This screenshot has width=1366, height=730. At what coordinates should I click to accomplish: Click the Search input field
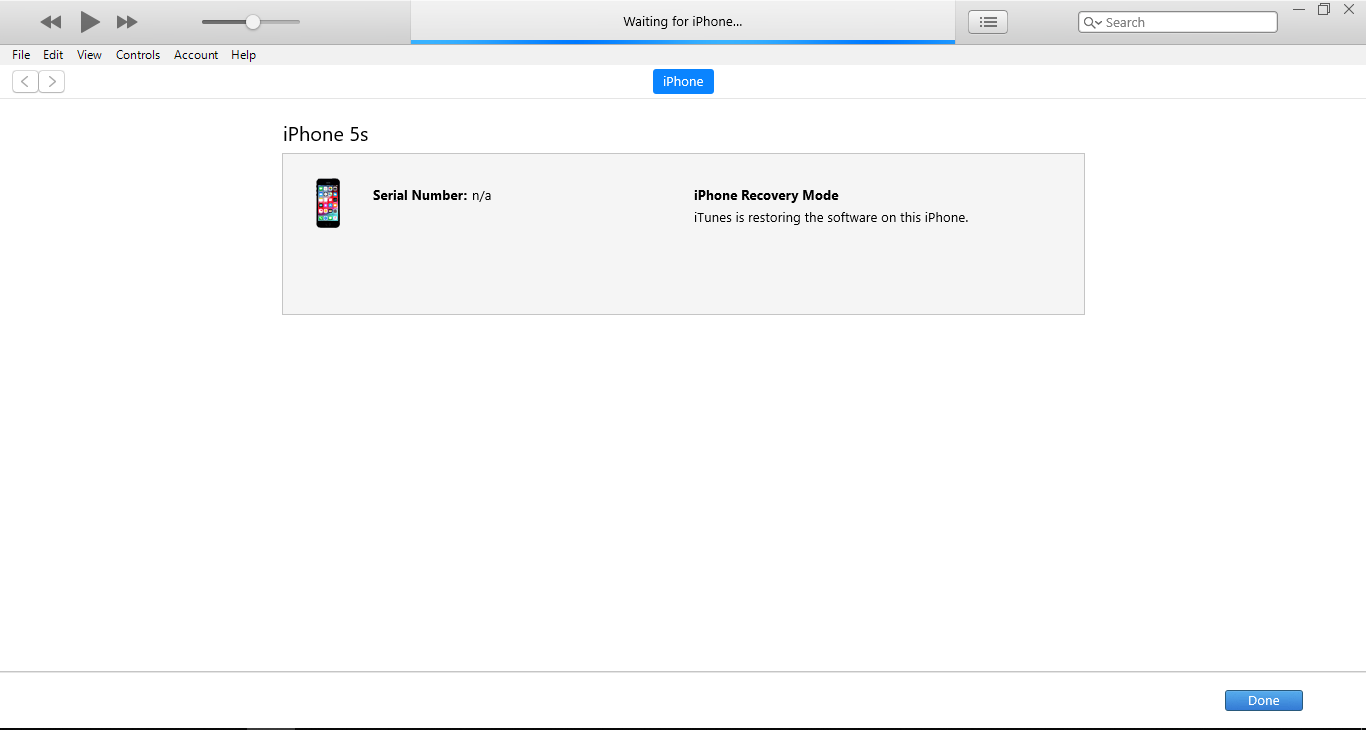click(1178, 22)
